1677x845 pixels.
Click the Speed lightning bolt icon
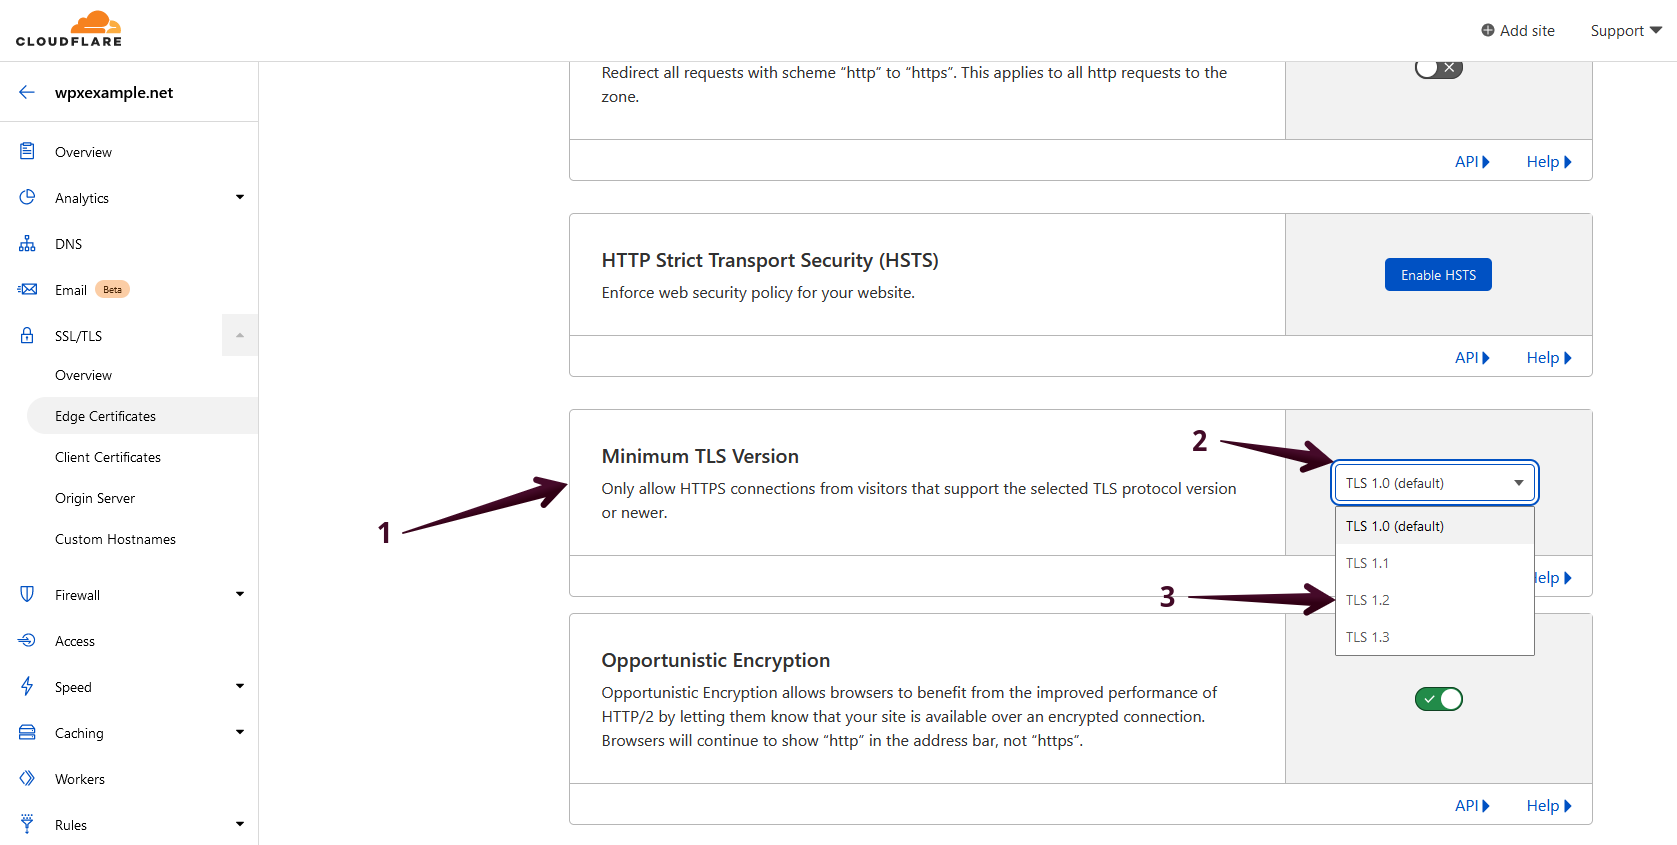(x=27, y=686)
